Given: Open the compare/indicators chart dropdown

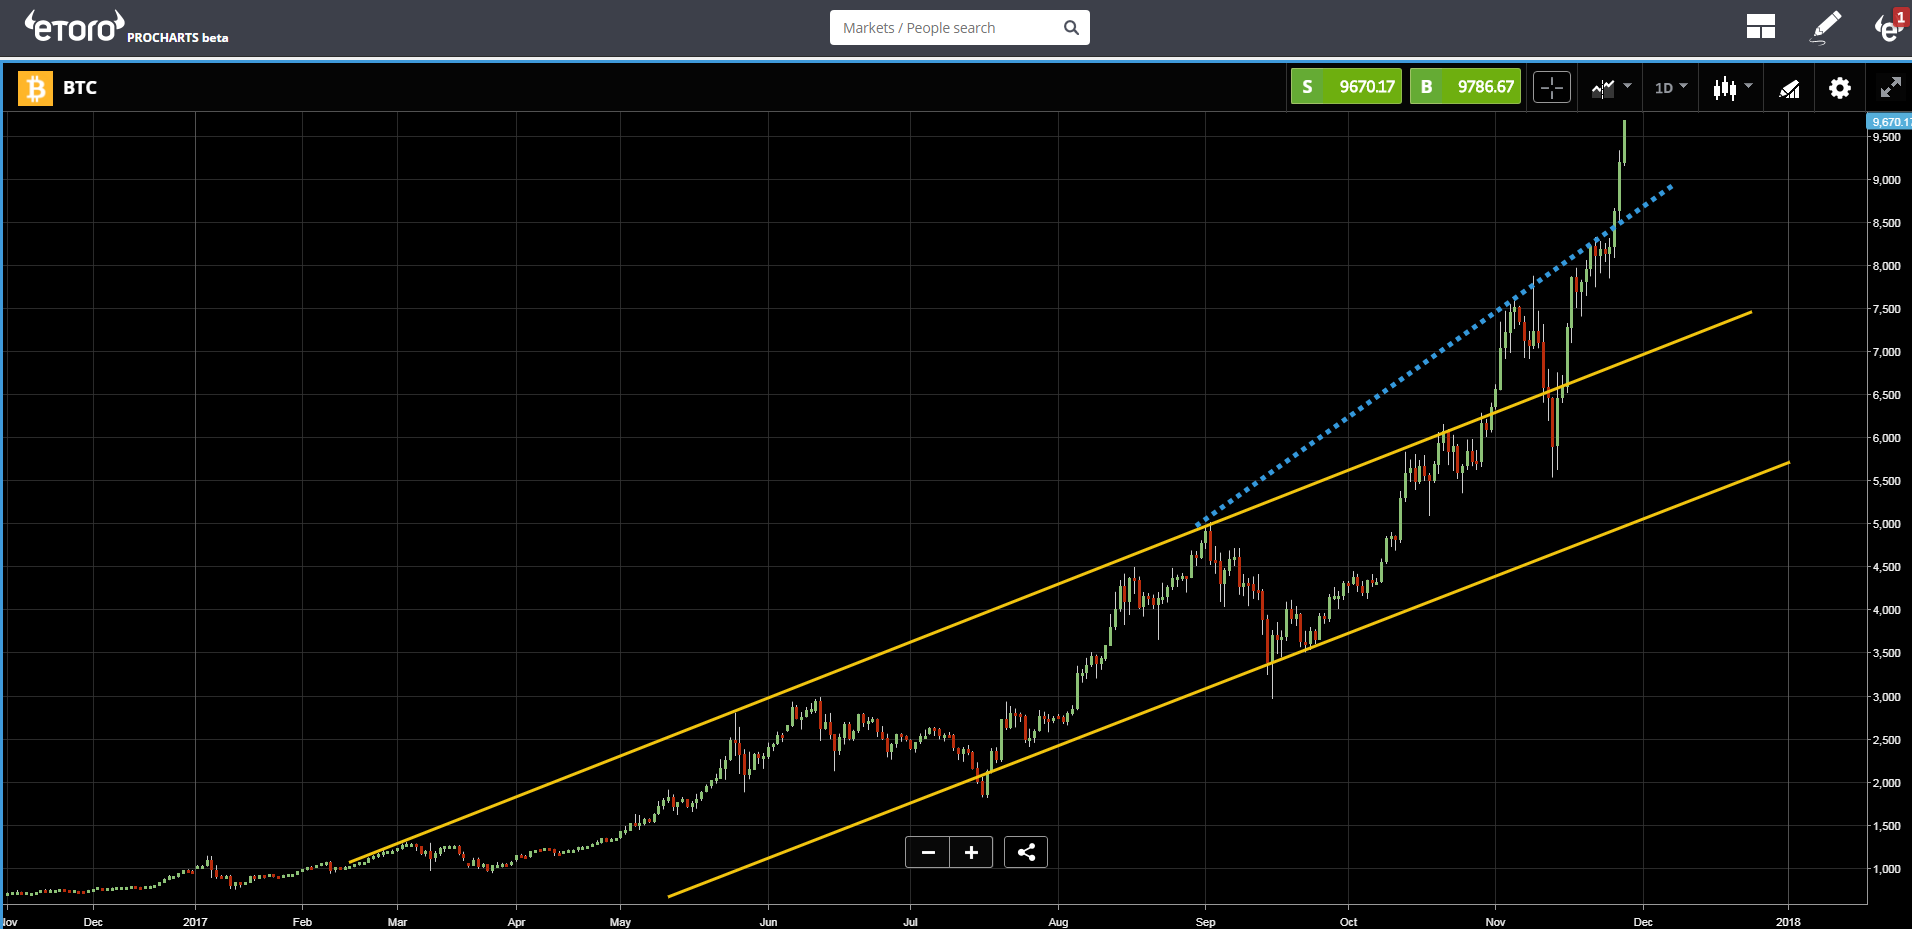Looking at the screenshot, I should [x=1610, y=88].
